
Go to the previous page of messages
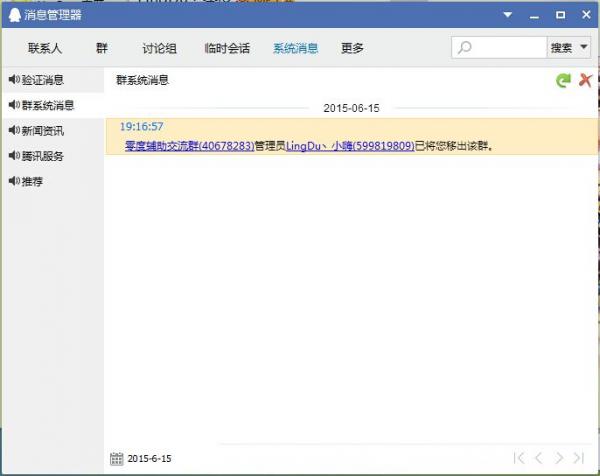pyautogui.click(x=539, y=458)
